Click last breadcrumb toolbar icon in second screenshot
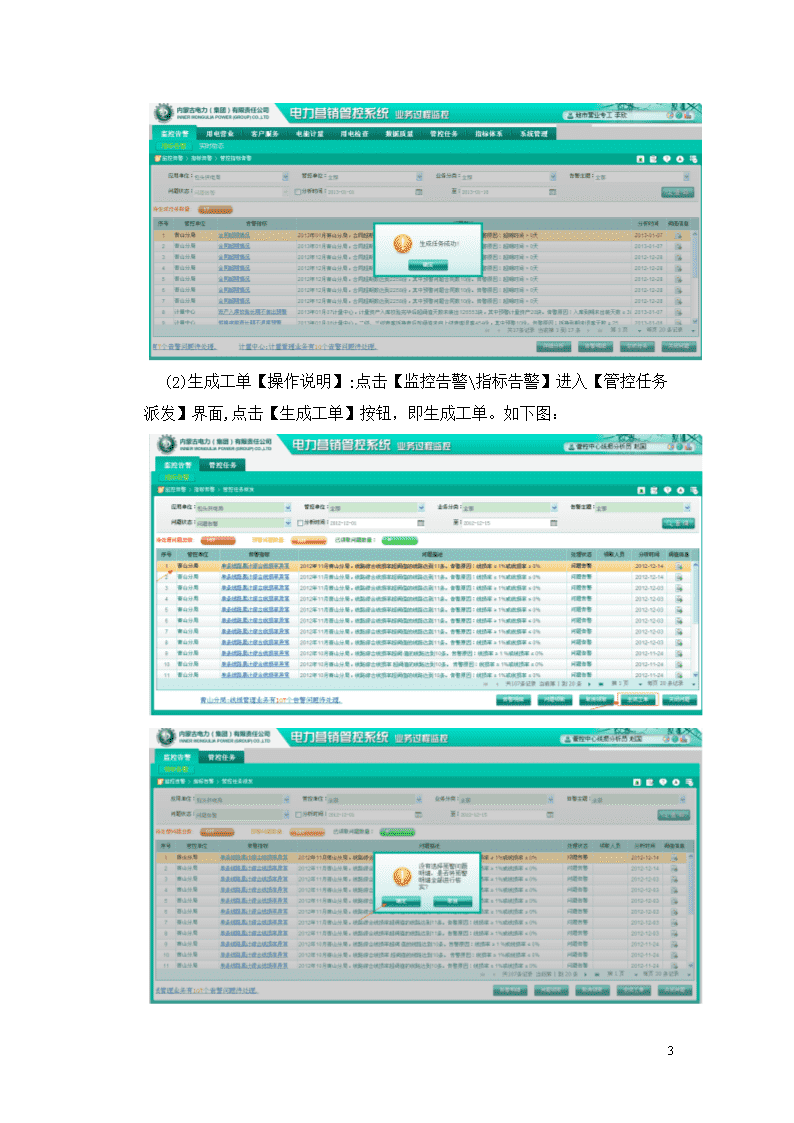 click(x=694, y=491)
